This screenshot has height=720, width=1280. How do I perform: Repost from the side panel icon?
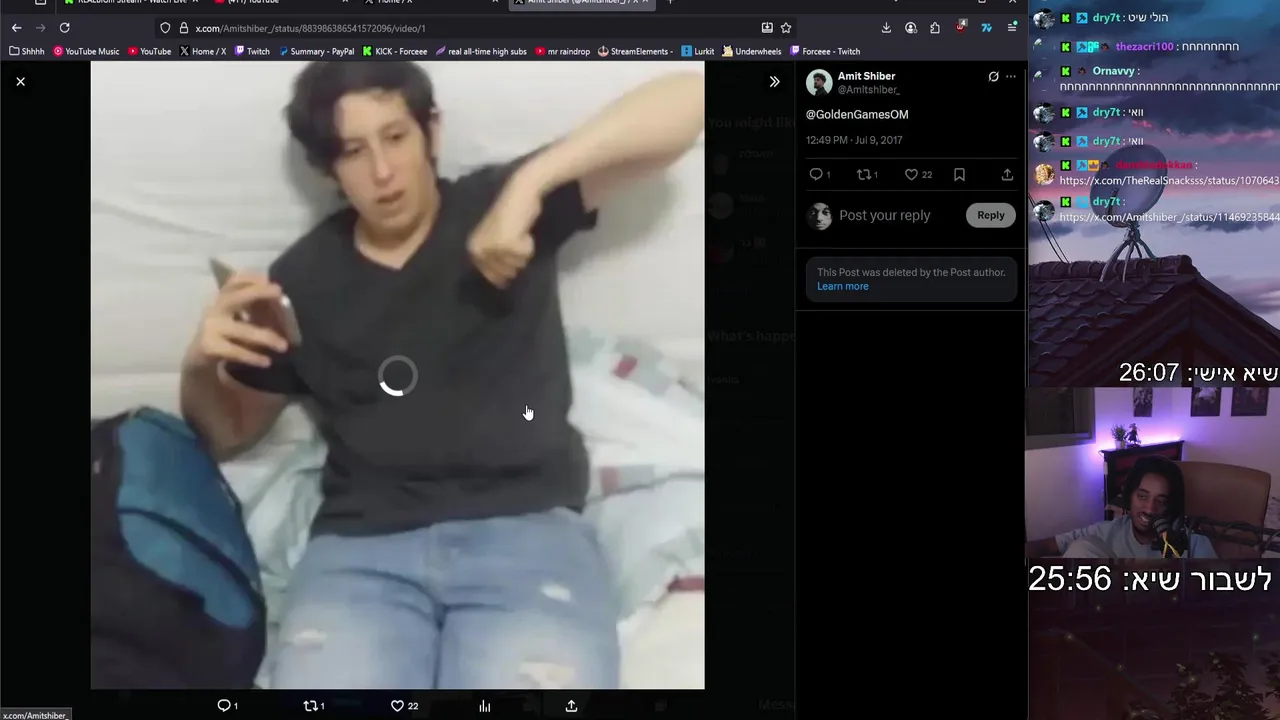click(x=864, y=175)
